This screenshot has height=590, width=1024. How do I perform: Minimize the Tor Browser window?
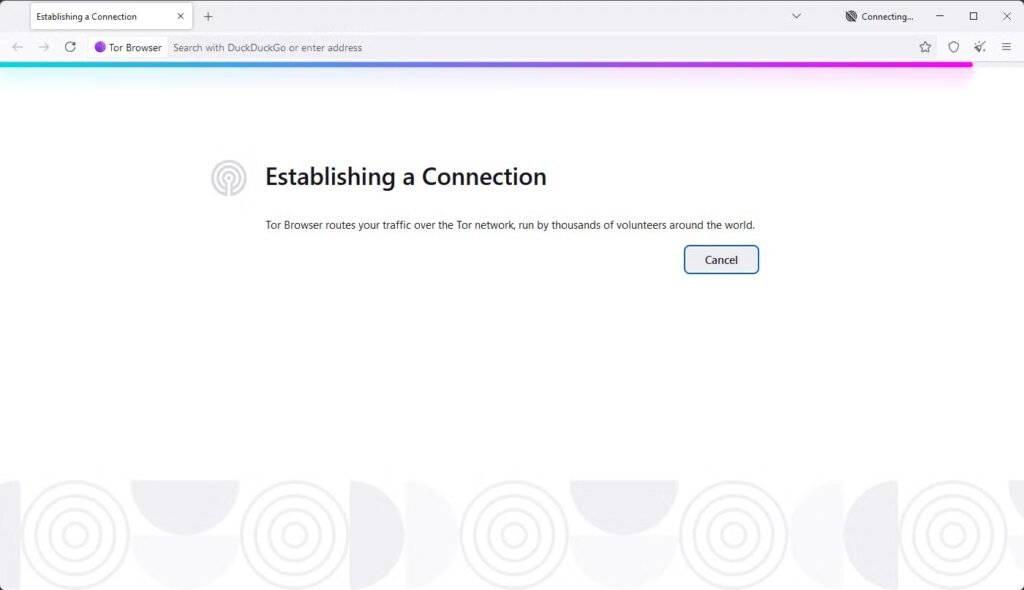coord(940,16)
